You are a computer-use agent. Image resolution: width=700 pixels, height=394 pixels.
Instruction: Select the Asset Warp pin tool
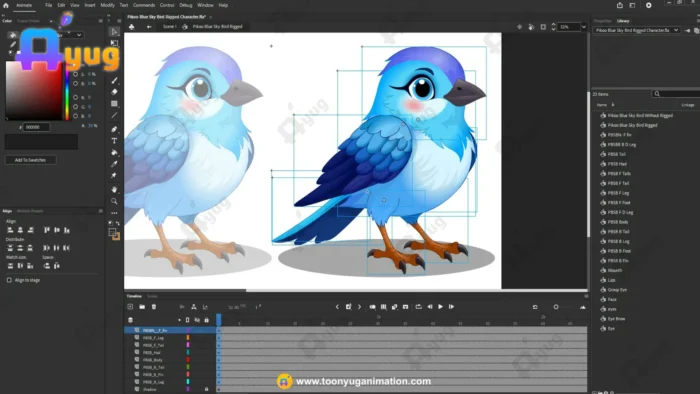click(114, 175)
